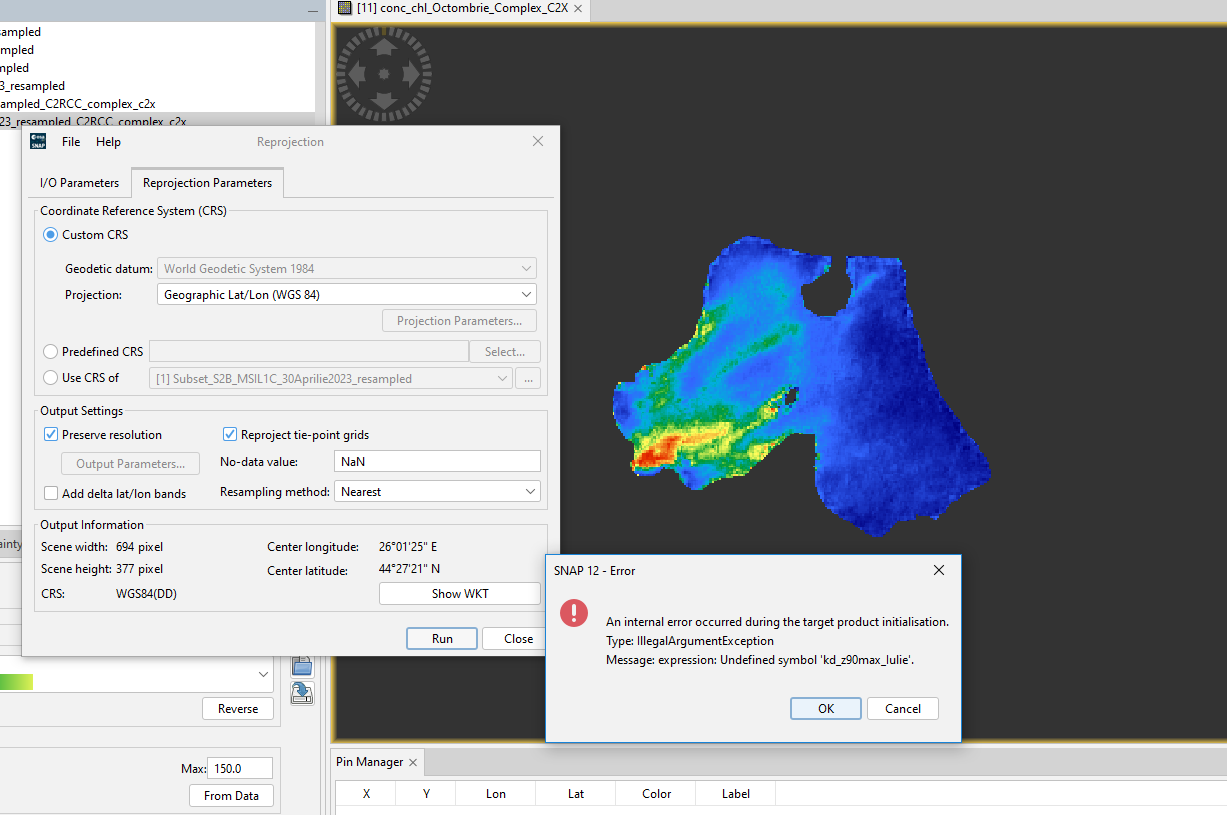Open the Help menu in Reprojection dialog
Image resolution: width=1227 pixels, height=815 pixels.
coord(108,142)
